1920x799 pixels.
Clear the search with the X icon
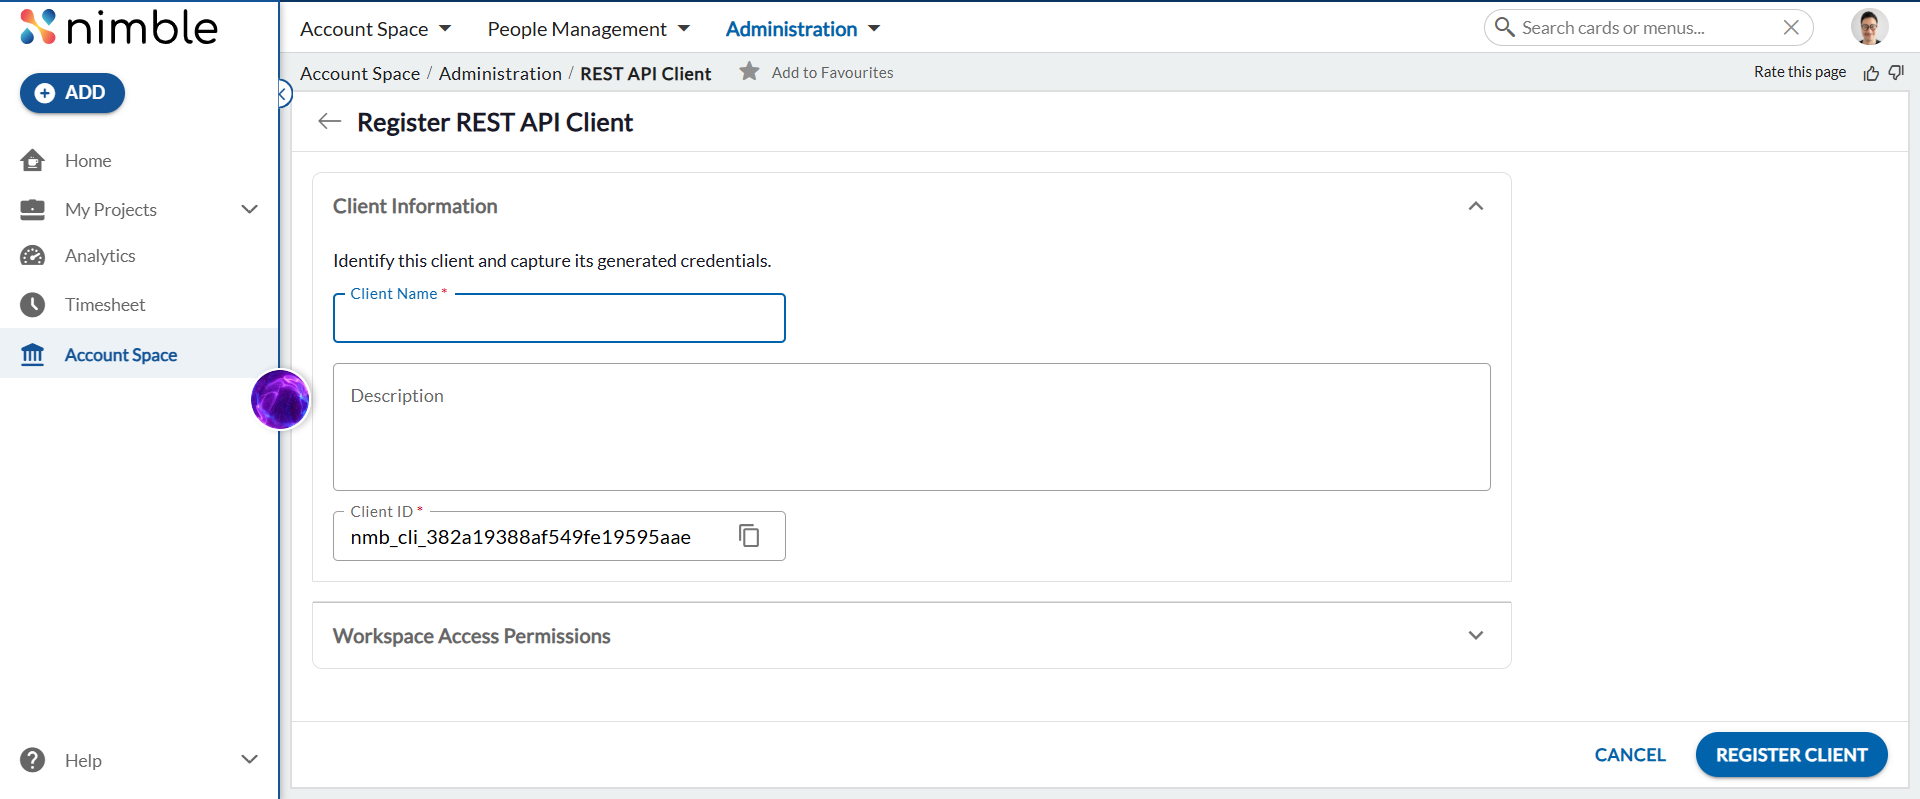(1791, 28)
